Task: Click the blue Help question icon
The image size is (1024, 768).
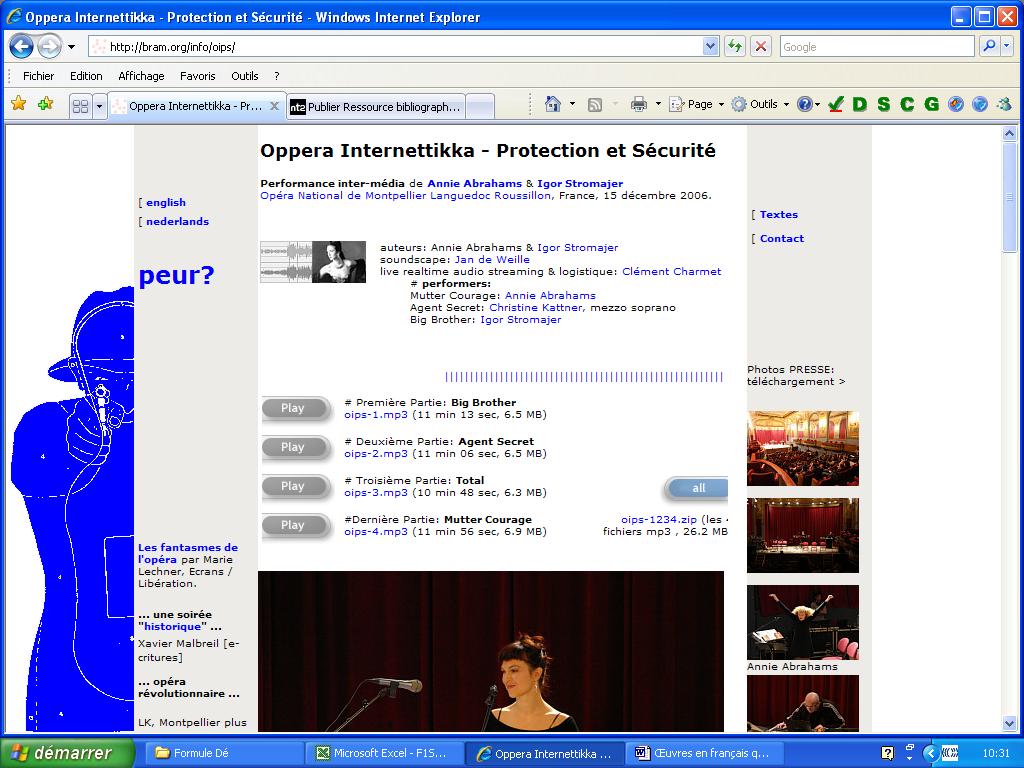Action: coord(805,104)
